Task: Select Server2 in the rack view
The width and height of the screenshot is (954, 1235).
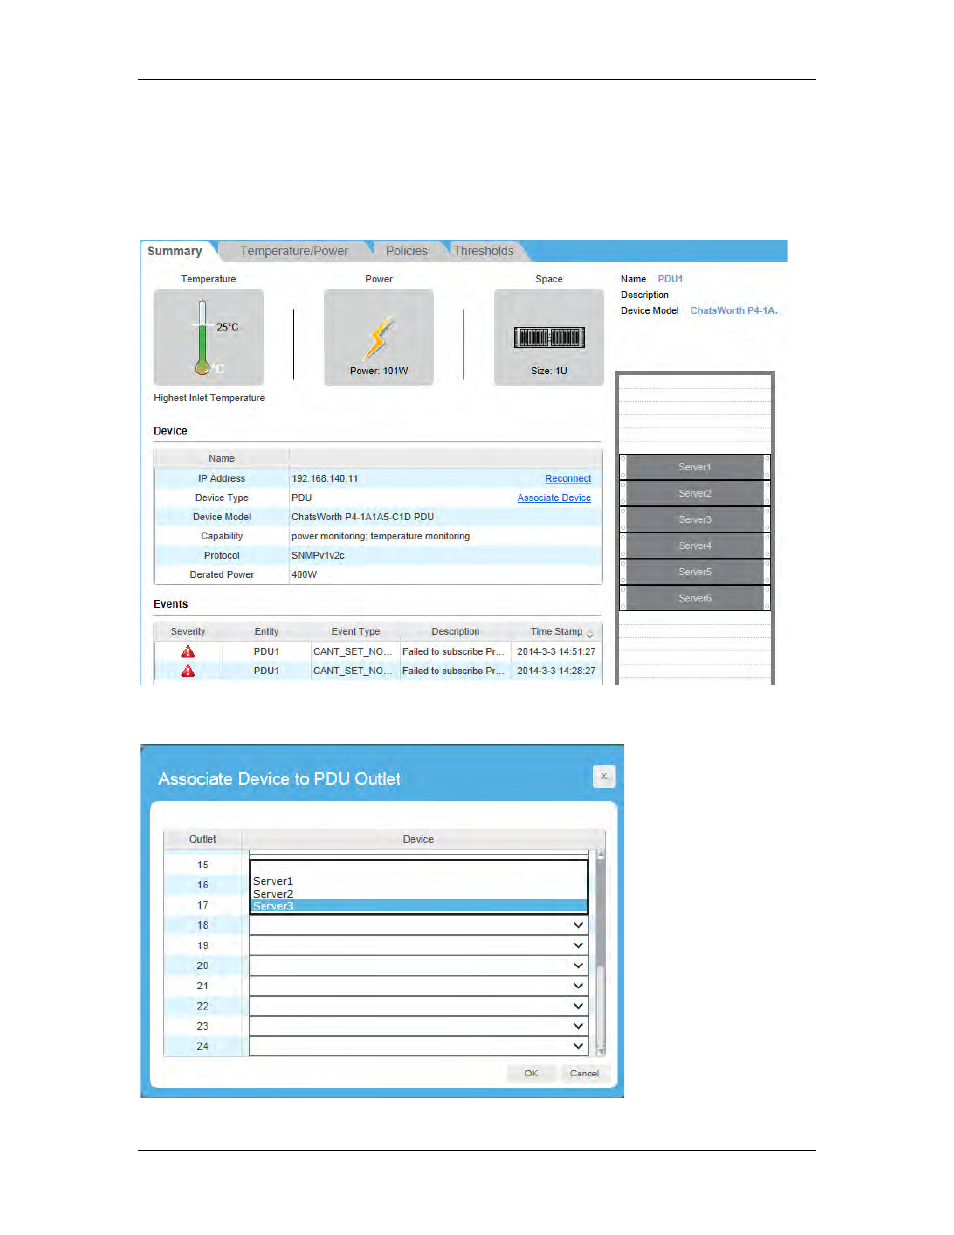Action: (x=695, y=493)
